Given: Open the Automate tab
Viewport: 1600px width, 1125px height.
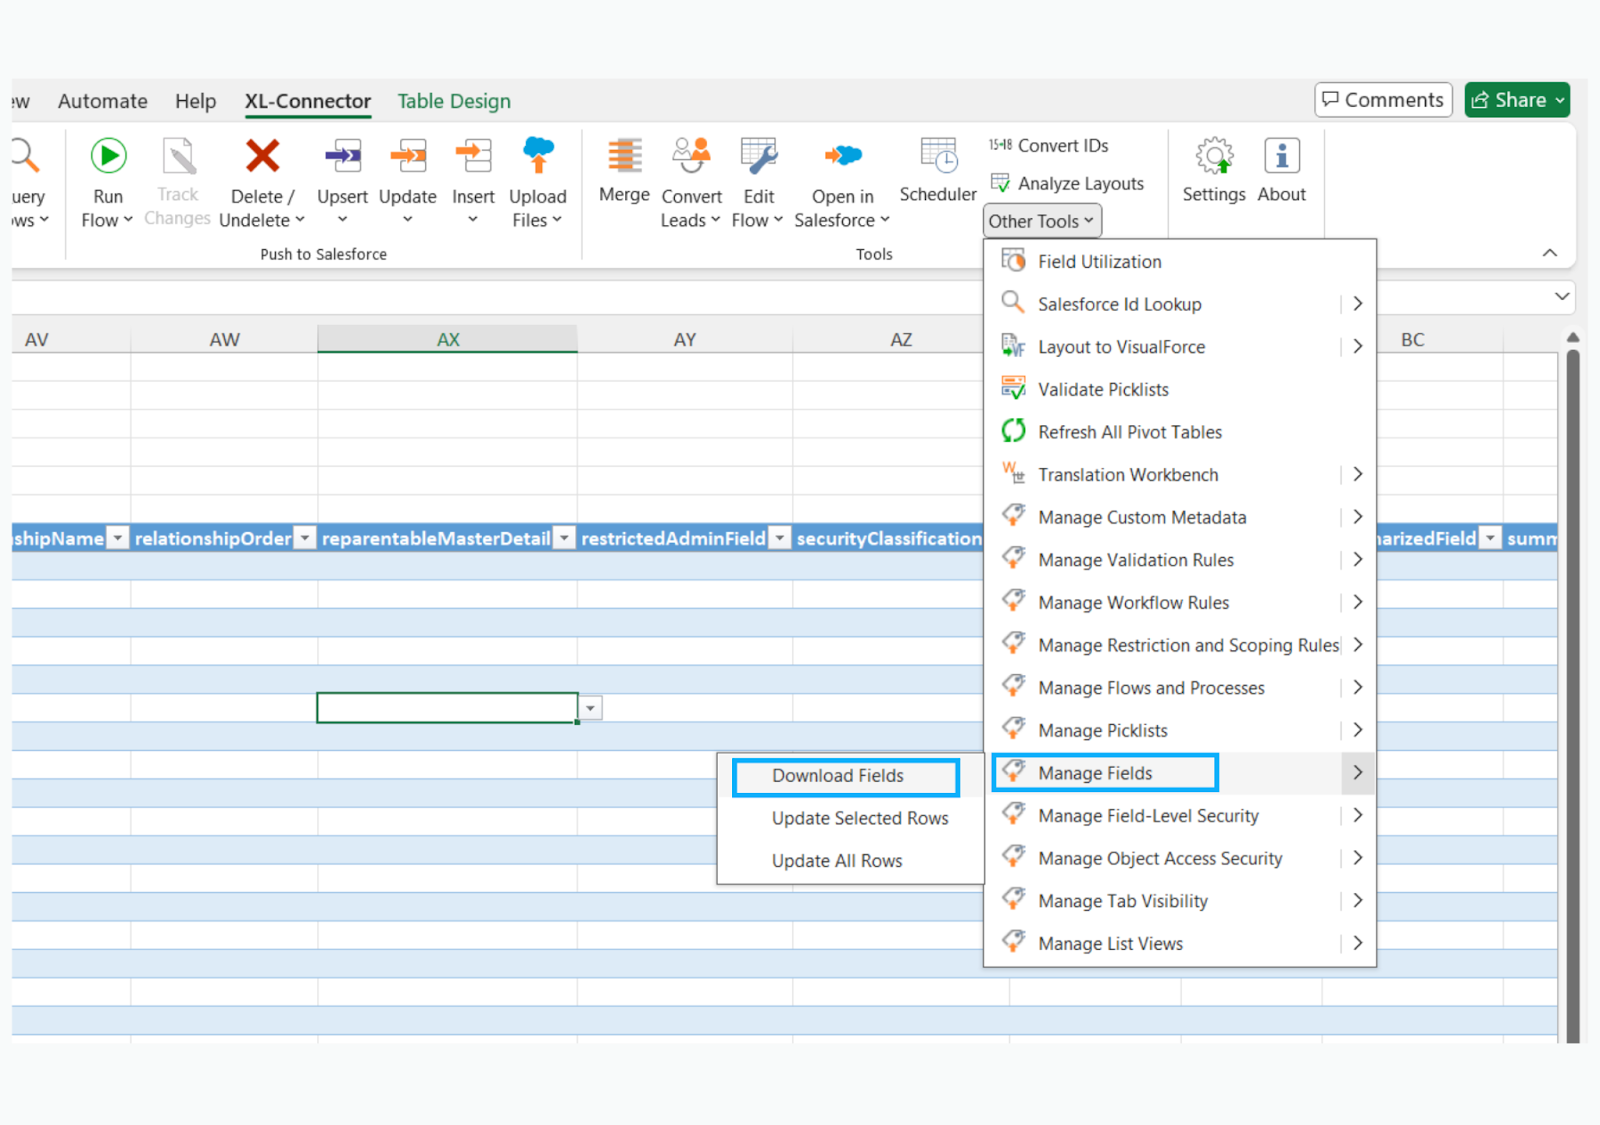Looking at the screenshot, I should 103,101.
